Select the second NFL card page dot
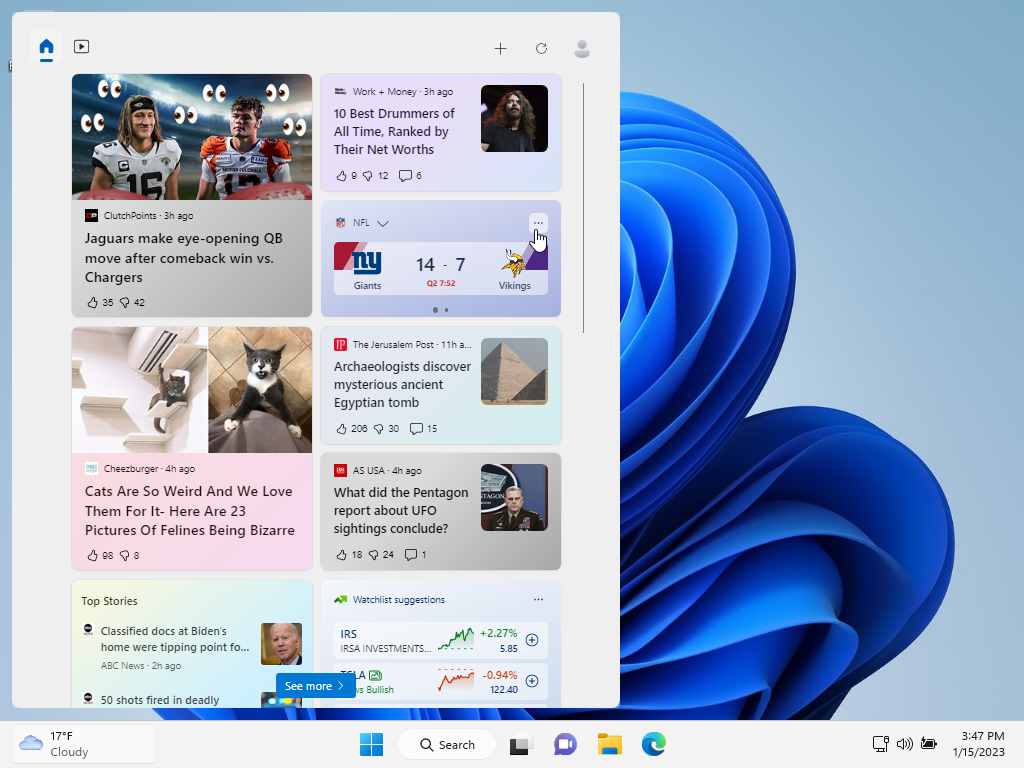Viewport: 1024px width, 768px height. tap(447, 310)
